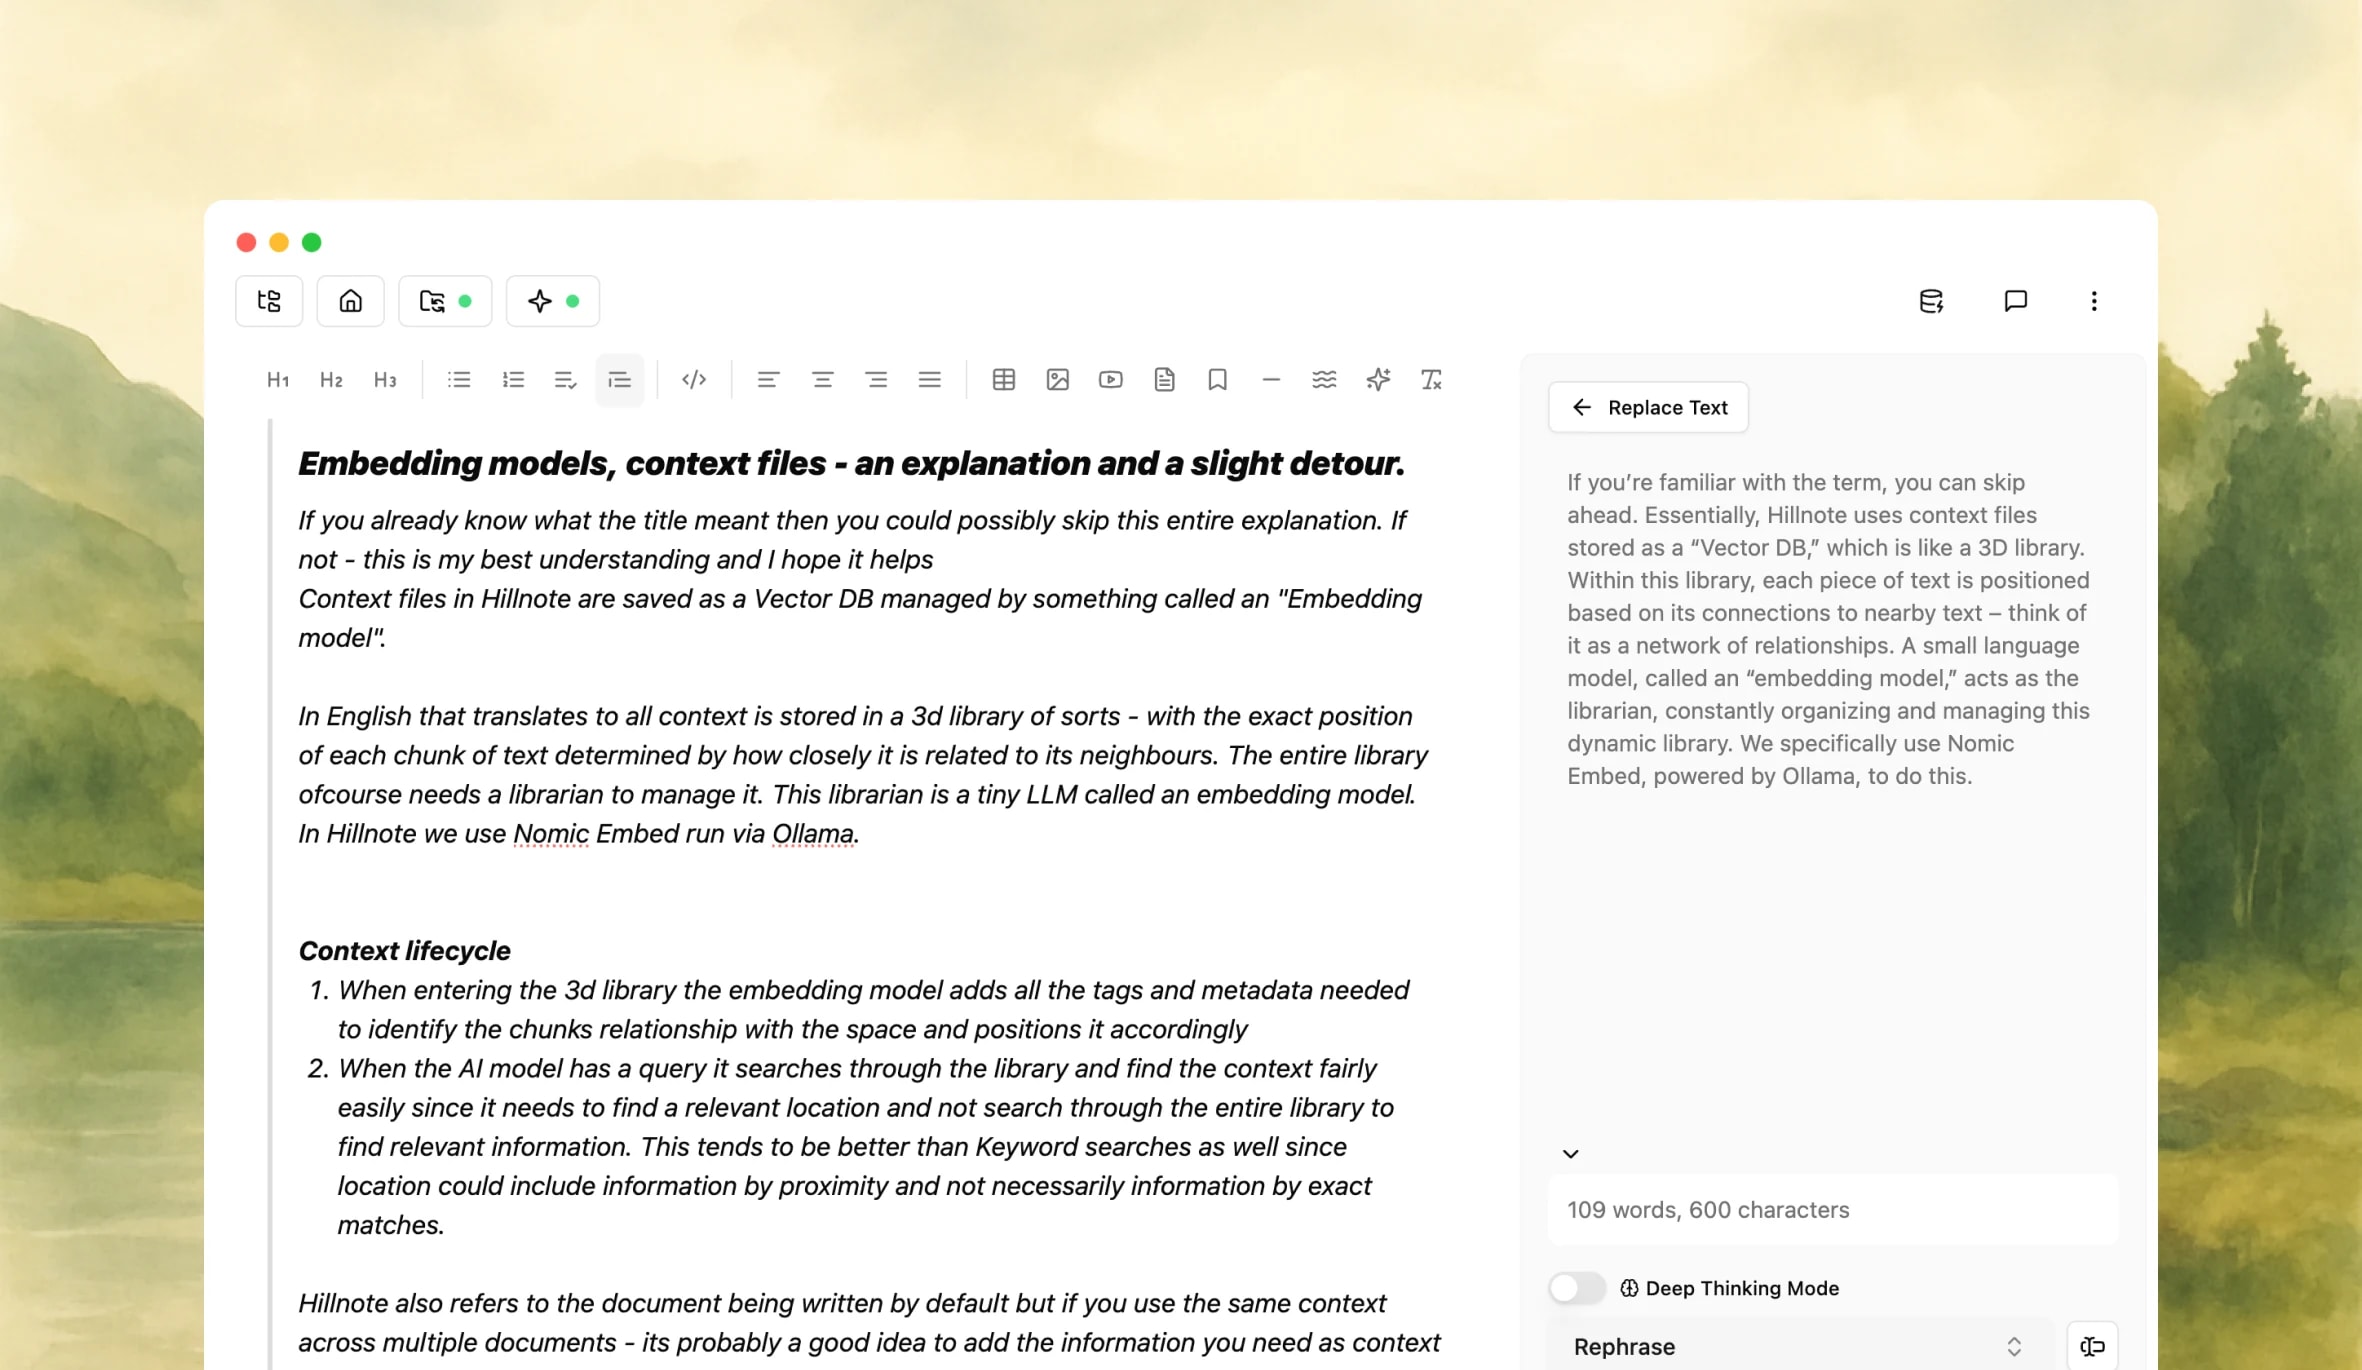2362x1370 pixels.
Task: Insert an image
Action: coord(1058,380)
